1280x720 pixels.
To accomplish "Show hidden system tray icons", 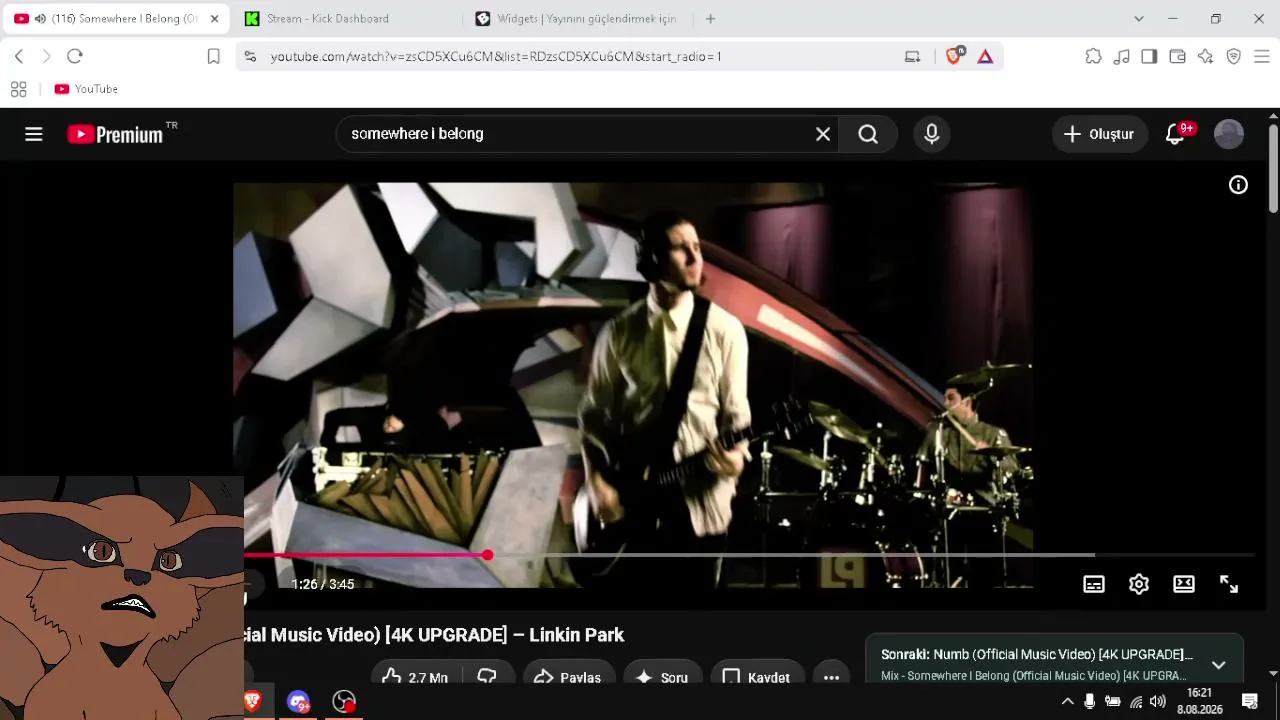I will (x=1067, y=702).
